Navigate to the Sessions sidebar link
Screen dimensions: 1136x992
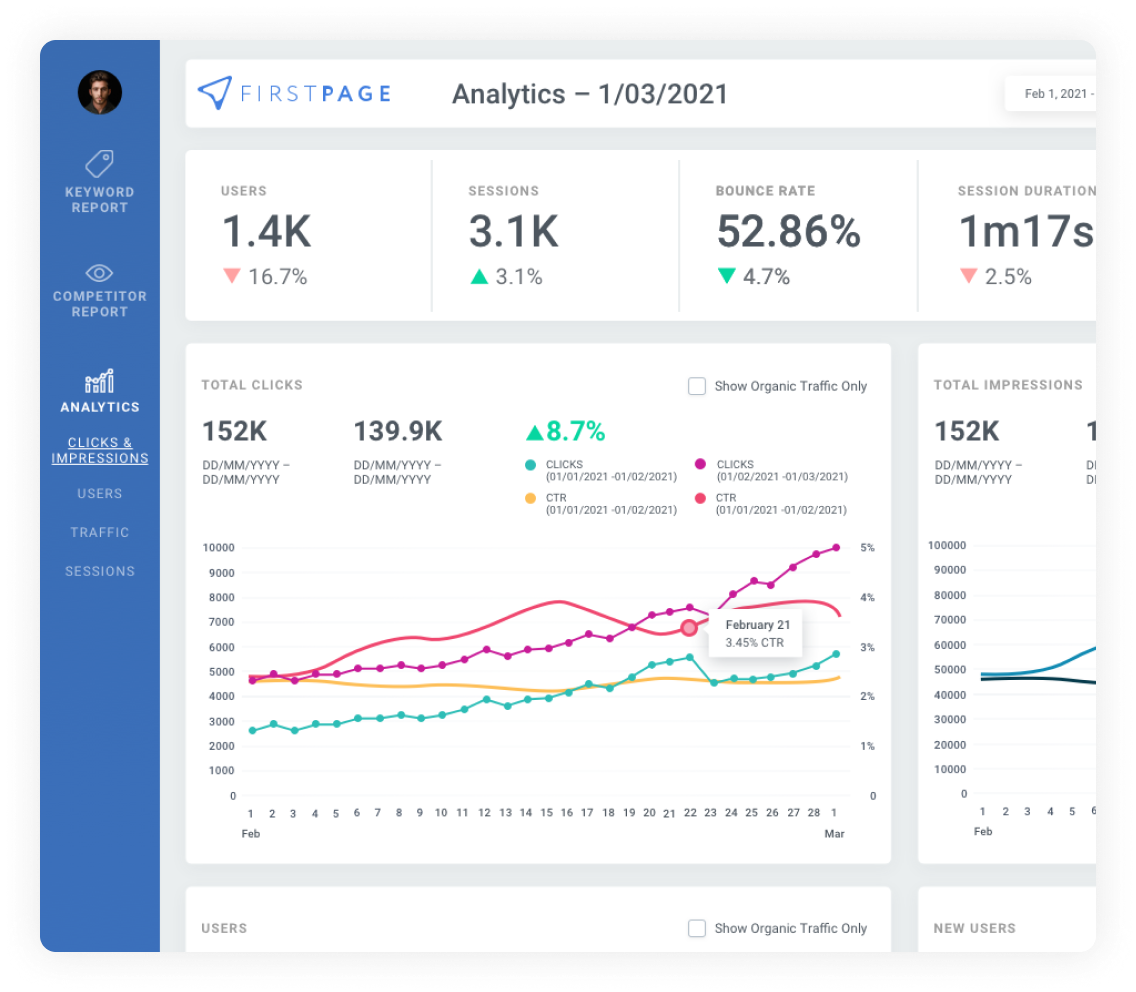[x=99, y=571]
